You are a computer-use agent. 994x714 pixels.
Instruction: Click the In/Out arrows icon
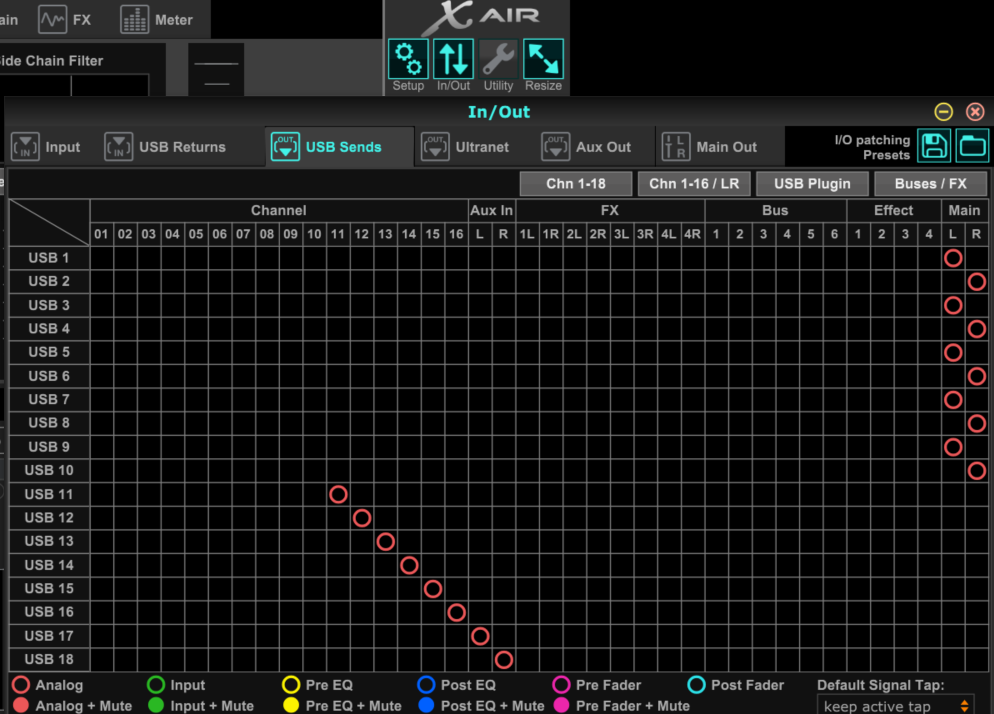click(453, 59)
